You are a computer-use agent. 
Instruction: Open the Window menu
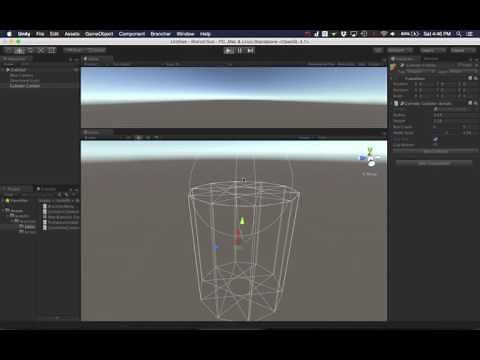185,34
